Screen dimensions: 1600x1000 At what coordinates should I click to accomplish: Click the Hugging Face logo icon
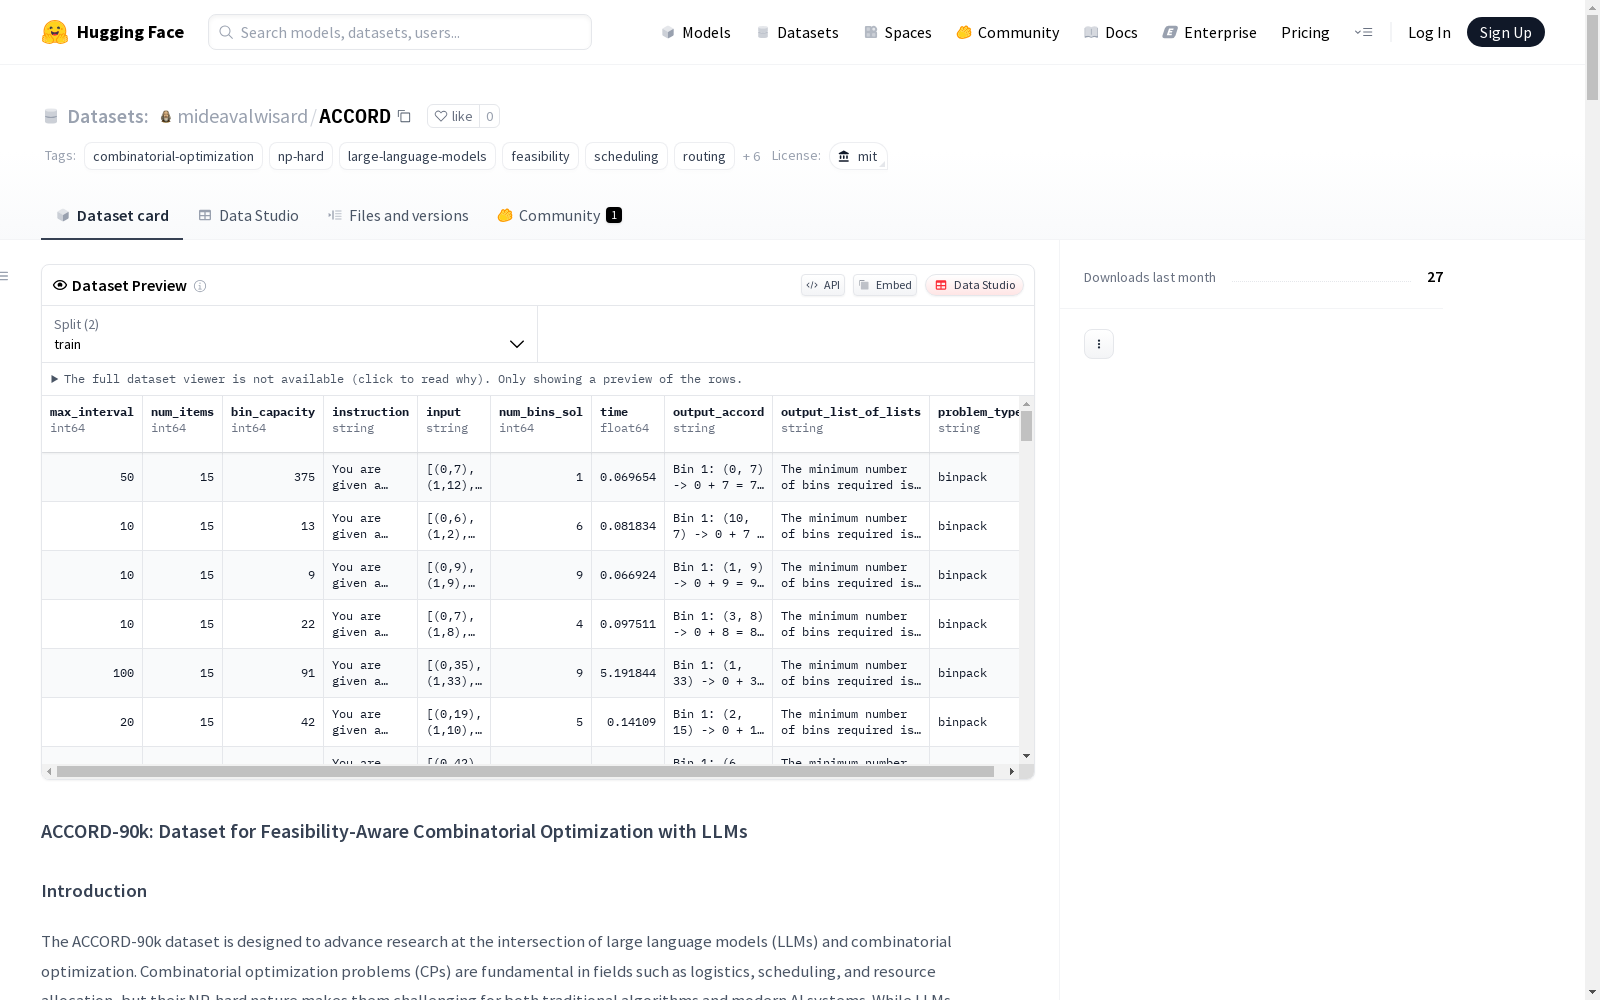click(55, 32)
